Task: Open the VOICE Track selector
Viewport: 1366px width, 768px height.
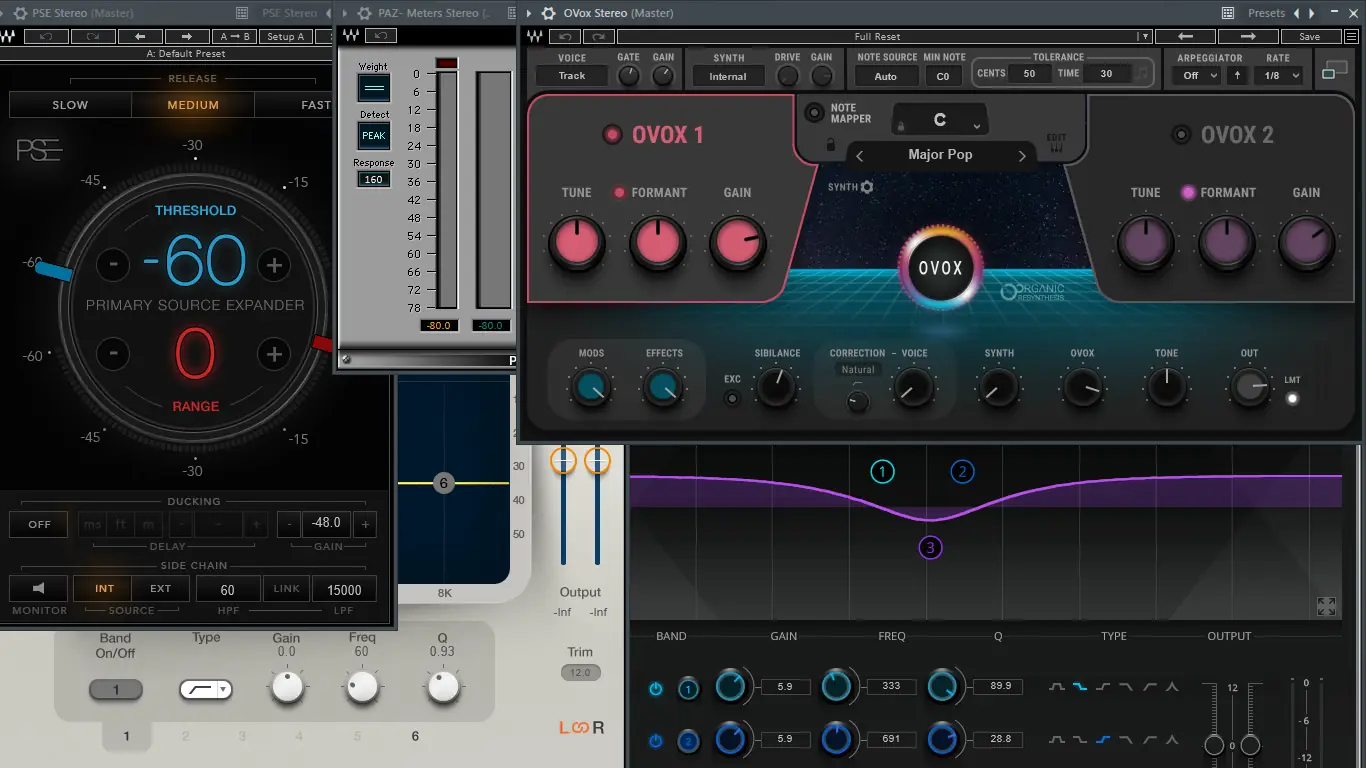Action: click(572, 75)
